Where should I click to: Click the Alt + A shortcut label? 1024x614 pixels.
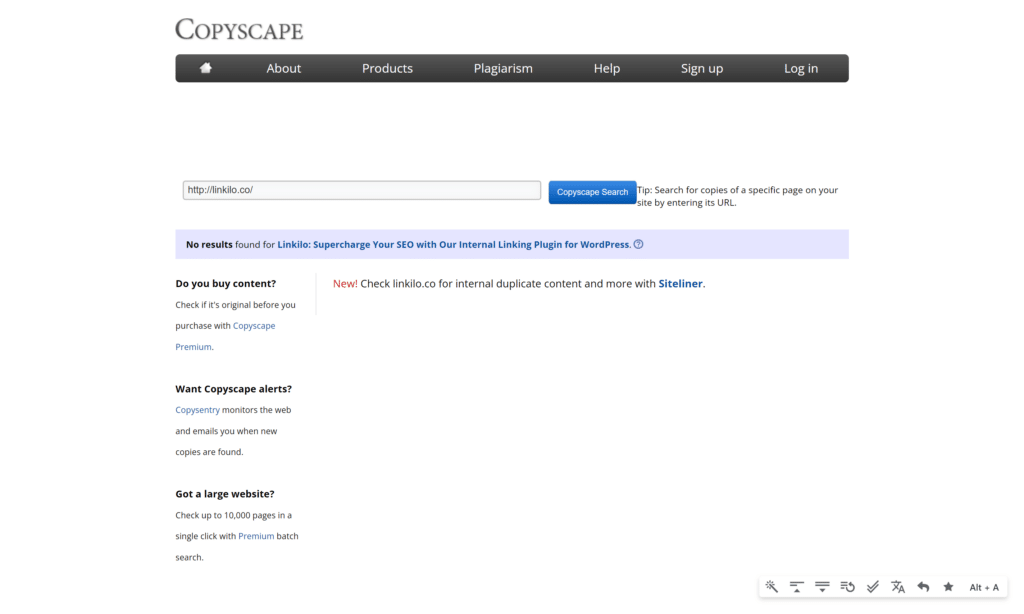click(984, 587)
